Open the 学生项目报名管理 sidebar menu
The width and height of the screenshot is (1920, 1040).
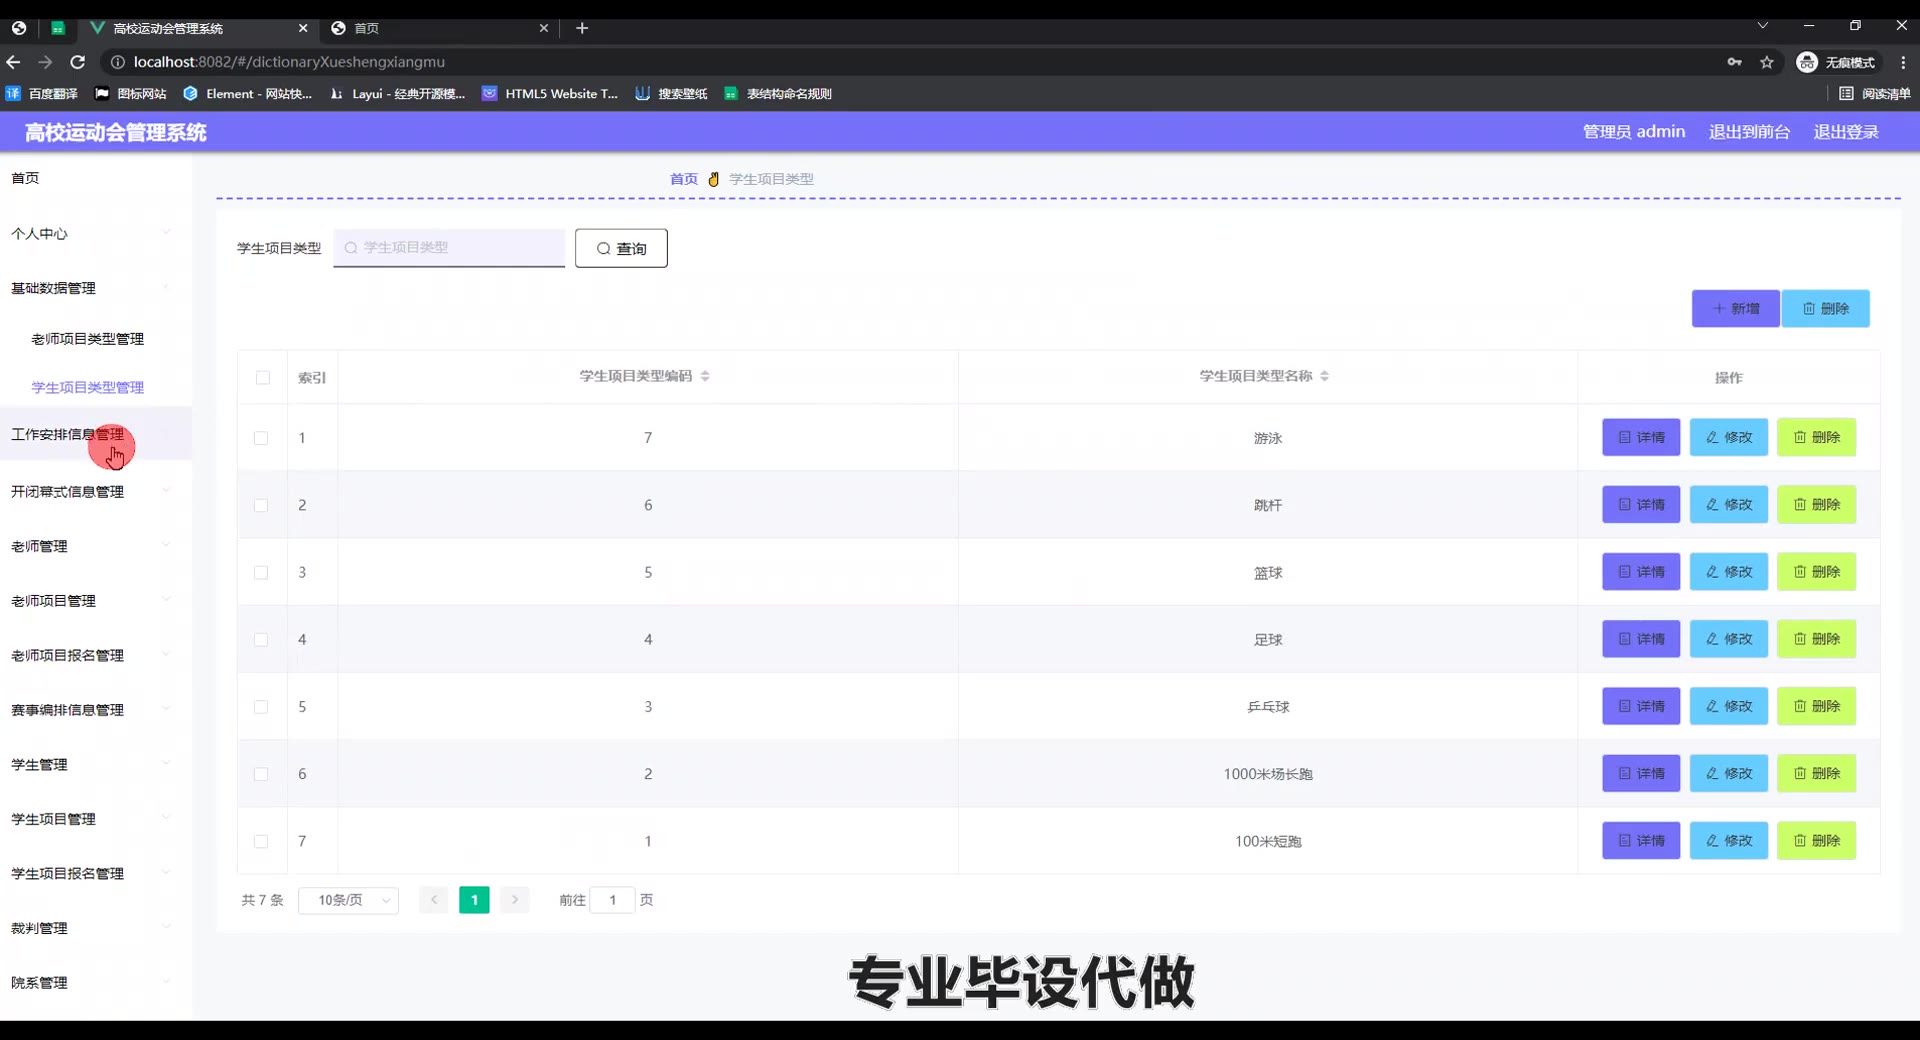pyautogui.click(x=96, y=873)
